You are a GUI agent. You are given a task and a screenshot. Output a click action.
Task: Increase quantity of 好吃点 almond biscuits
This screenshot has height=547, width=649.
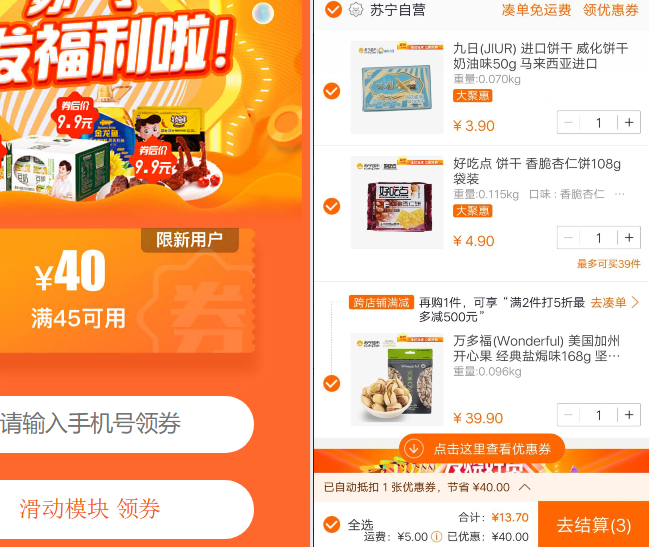[629, 238]
